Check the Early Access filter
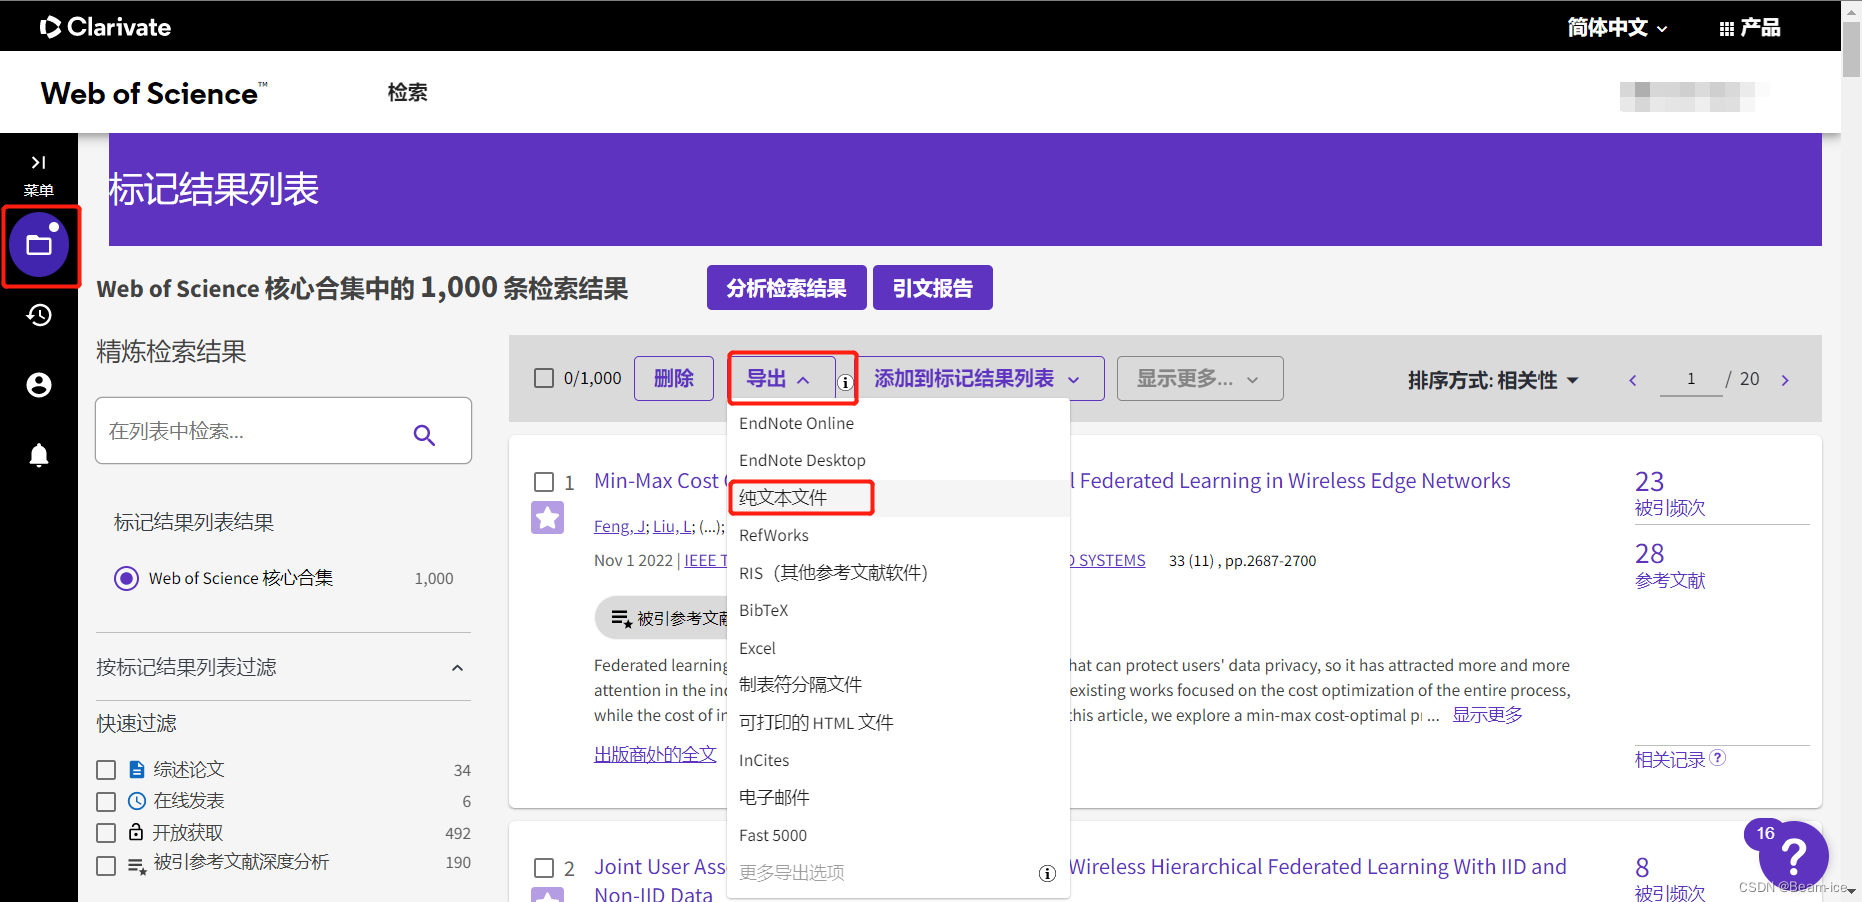The width and height of the screenshot is (1862, 902). click(x=106, y=802)
